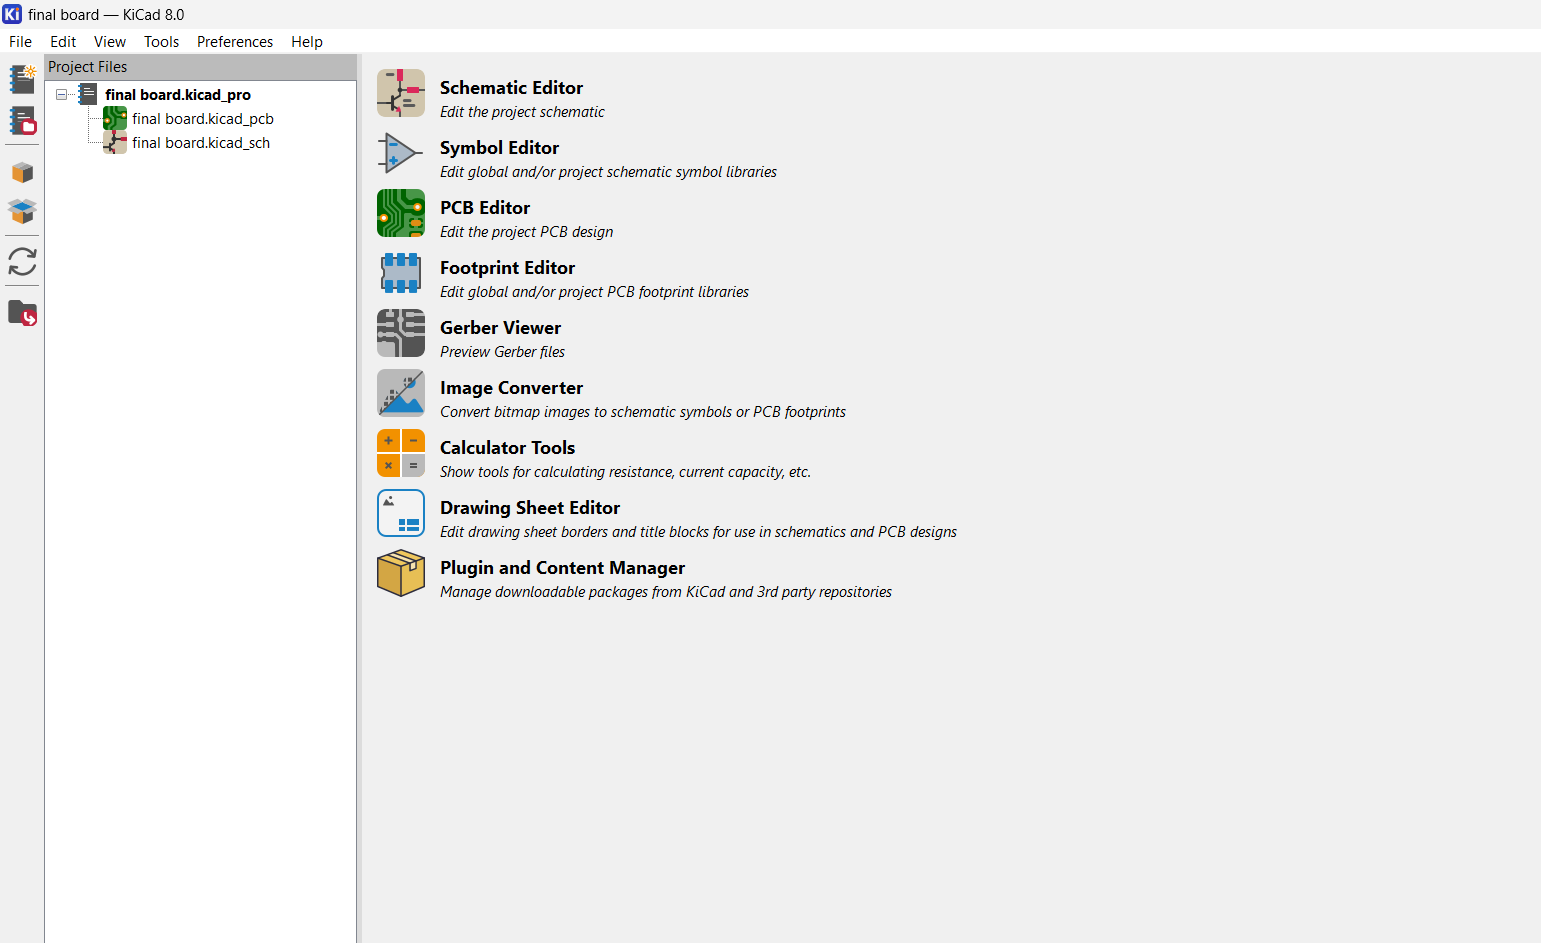
Task: Click the New Project icon in left toolbar
Action: [22, 79]
